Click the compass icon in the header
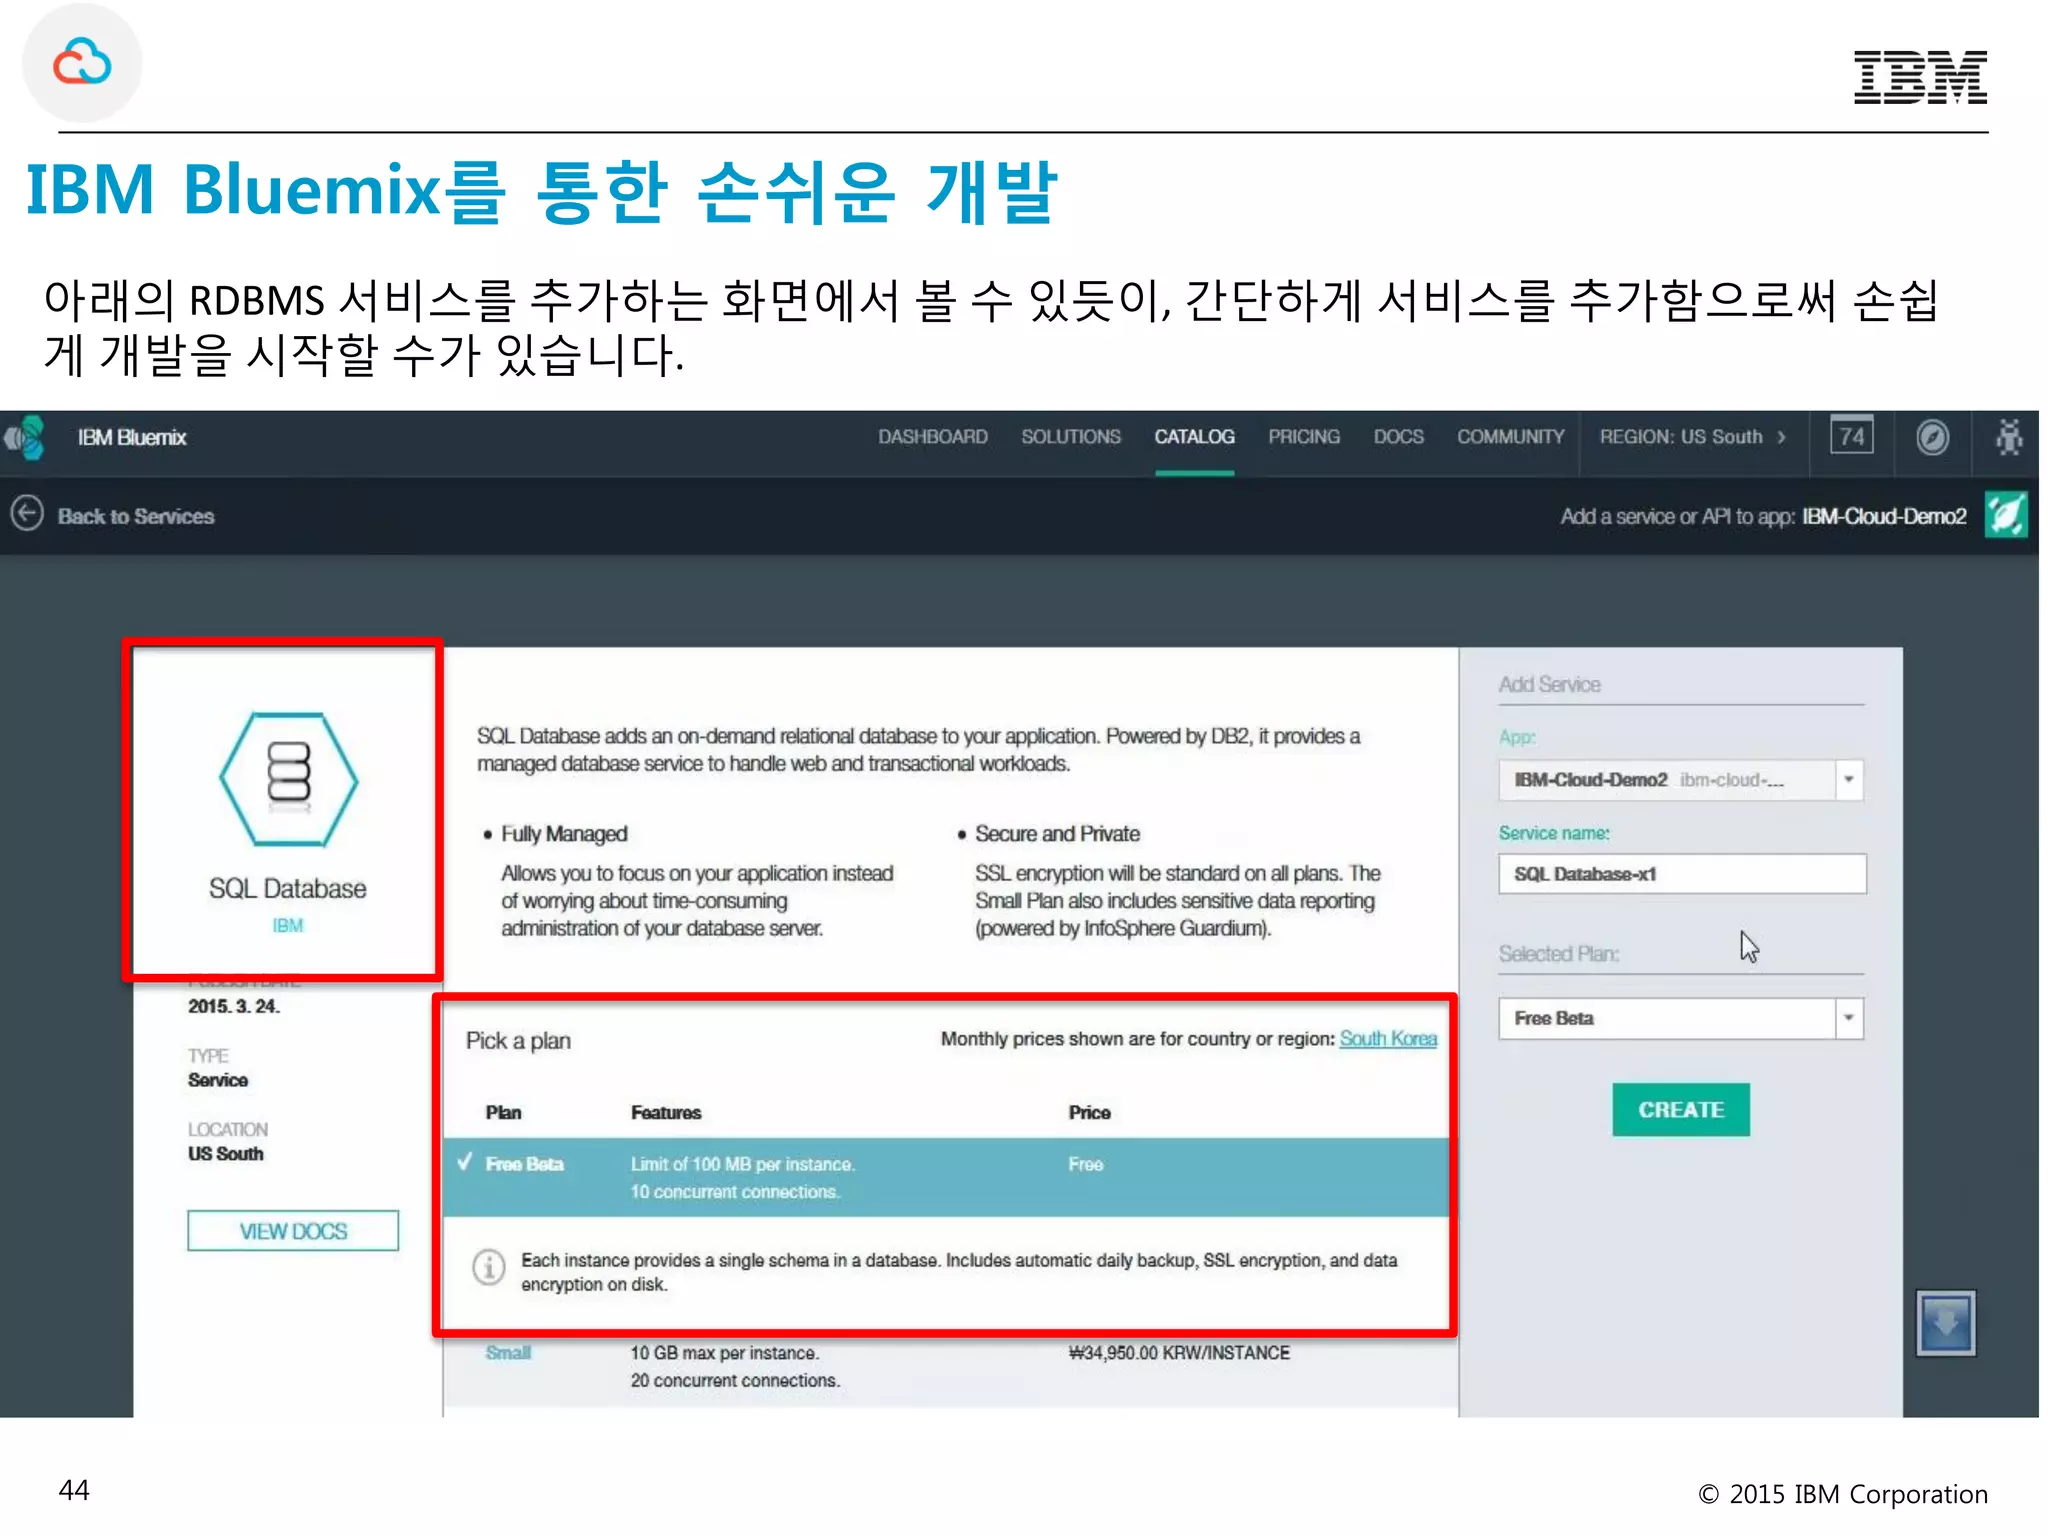Screen dimensions: 2048x1536 click(x=1932, y=437)
